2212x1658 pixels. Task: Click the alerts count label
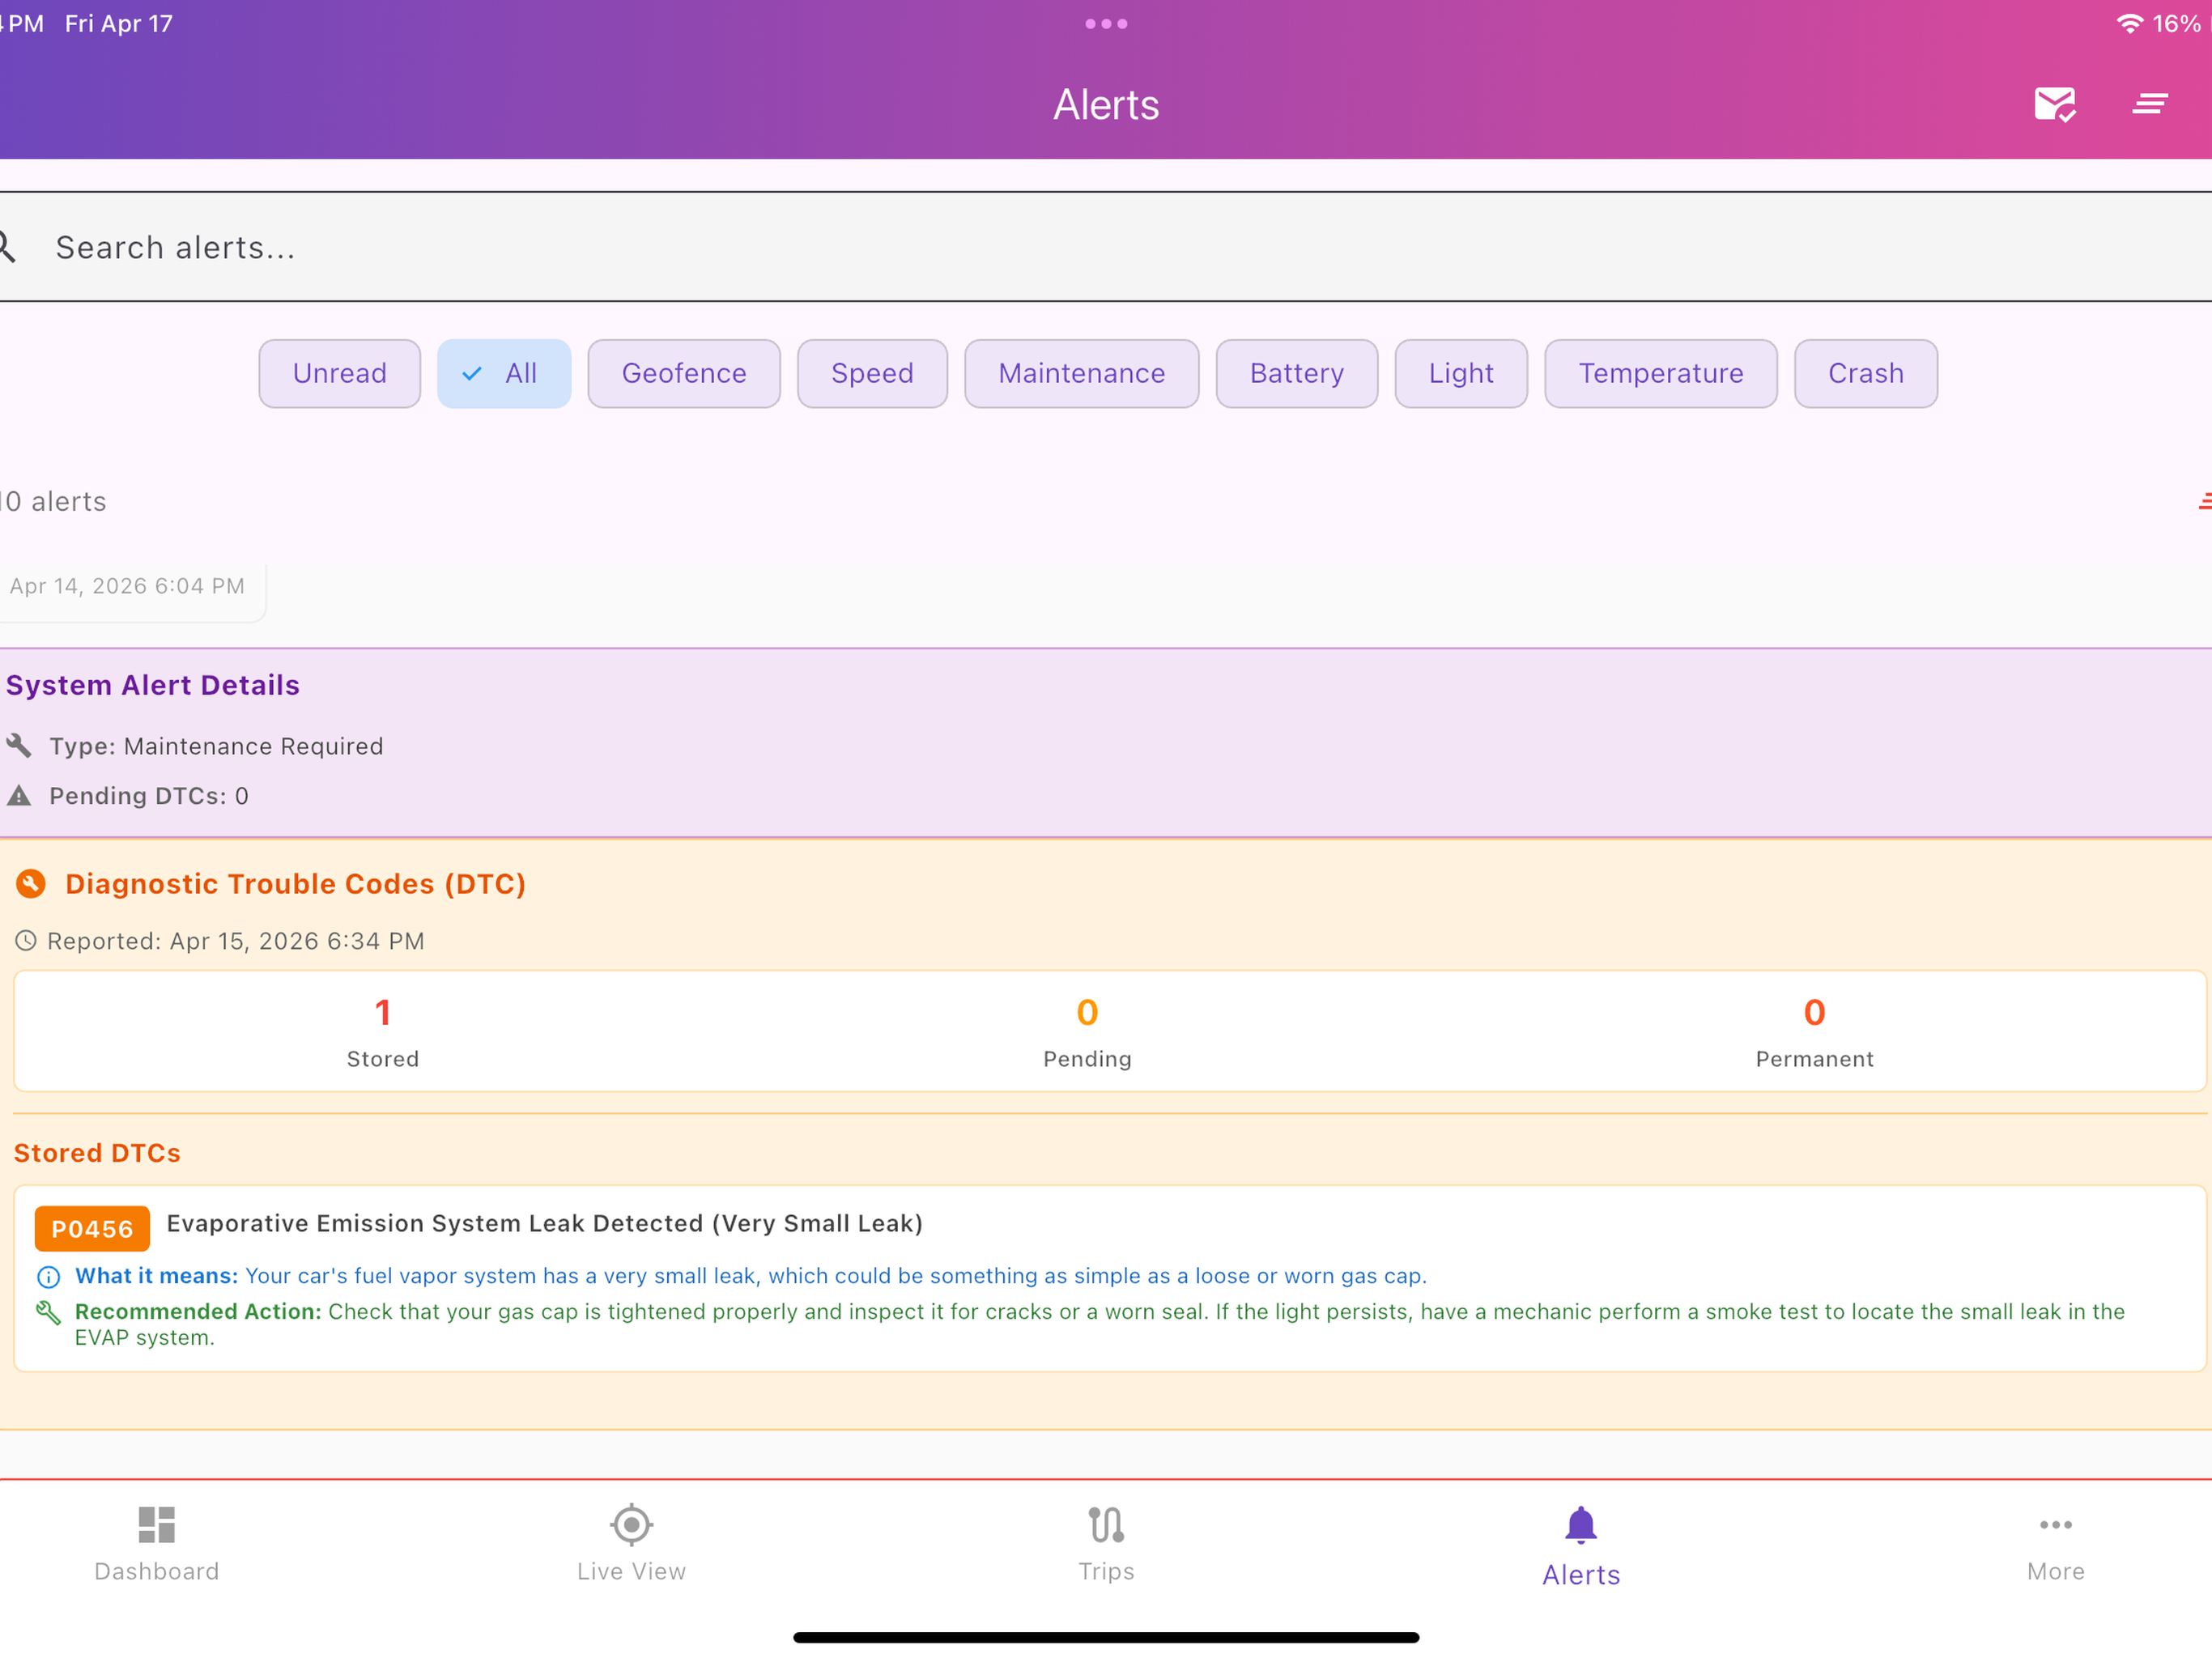(53, 501)
